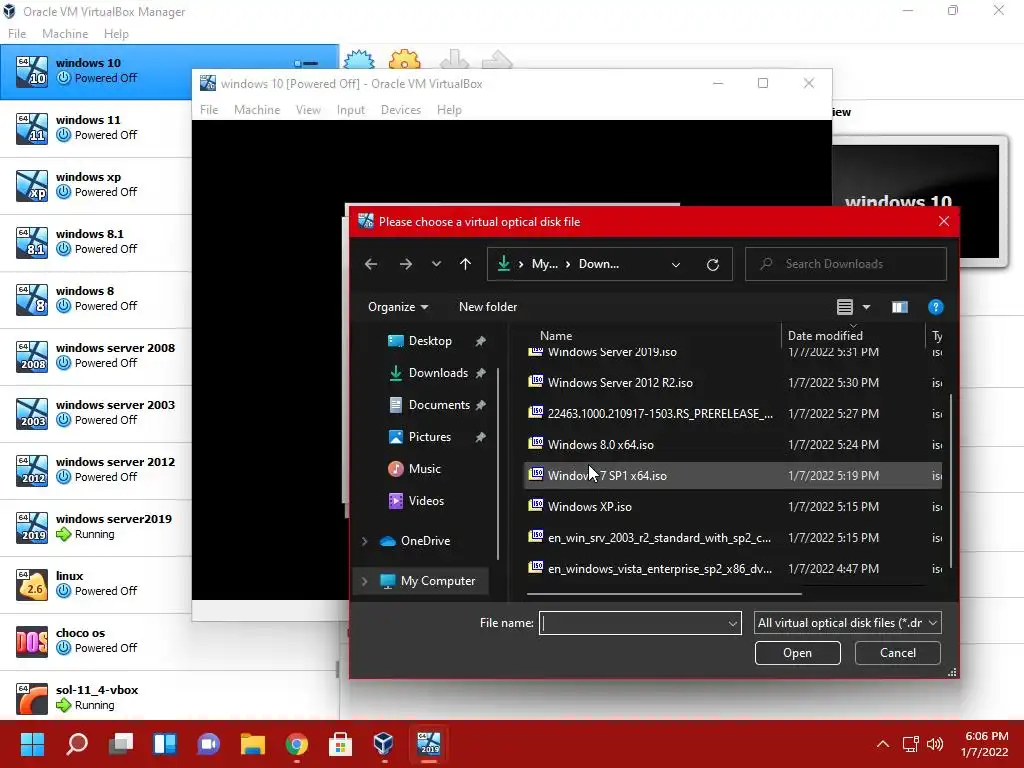Show hidden system tray icons
1024x768 pixels.
[883, 744]
